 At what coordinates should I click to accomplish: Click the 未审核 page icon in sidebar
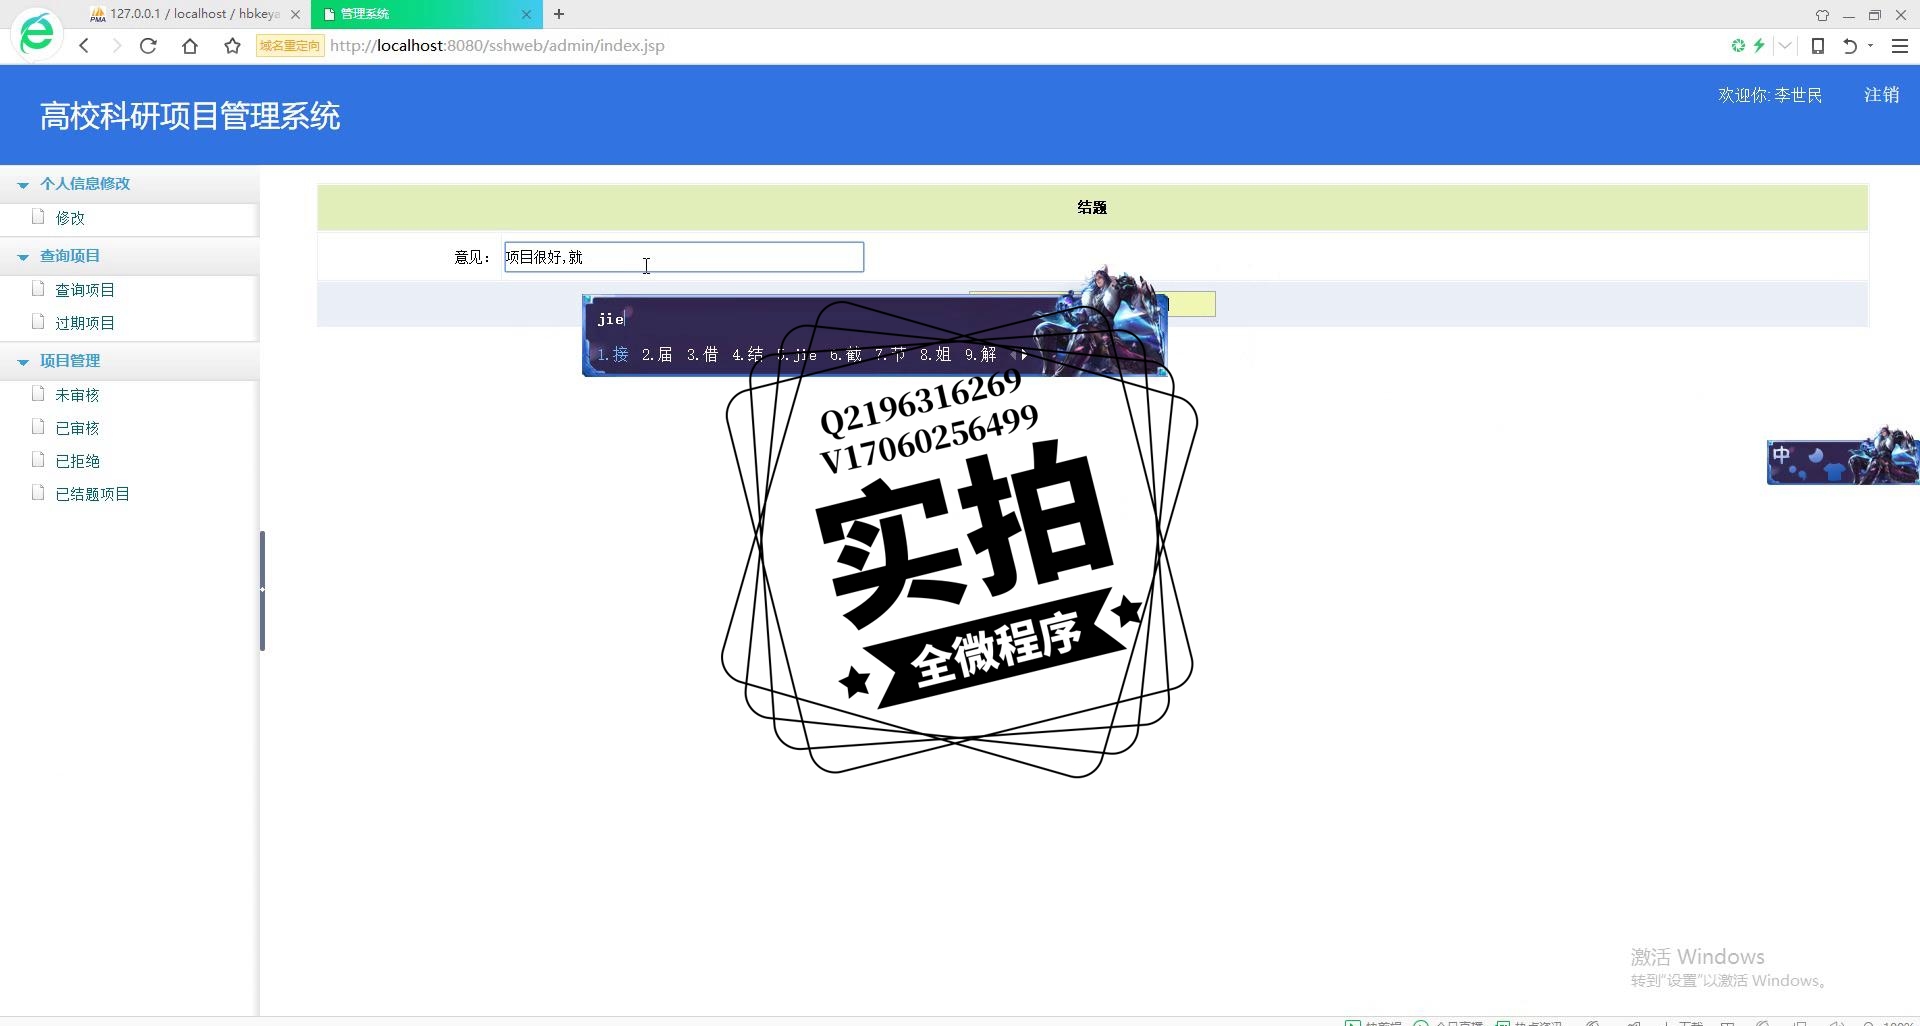38,393
